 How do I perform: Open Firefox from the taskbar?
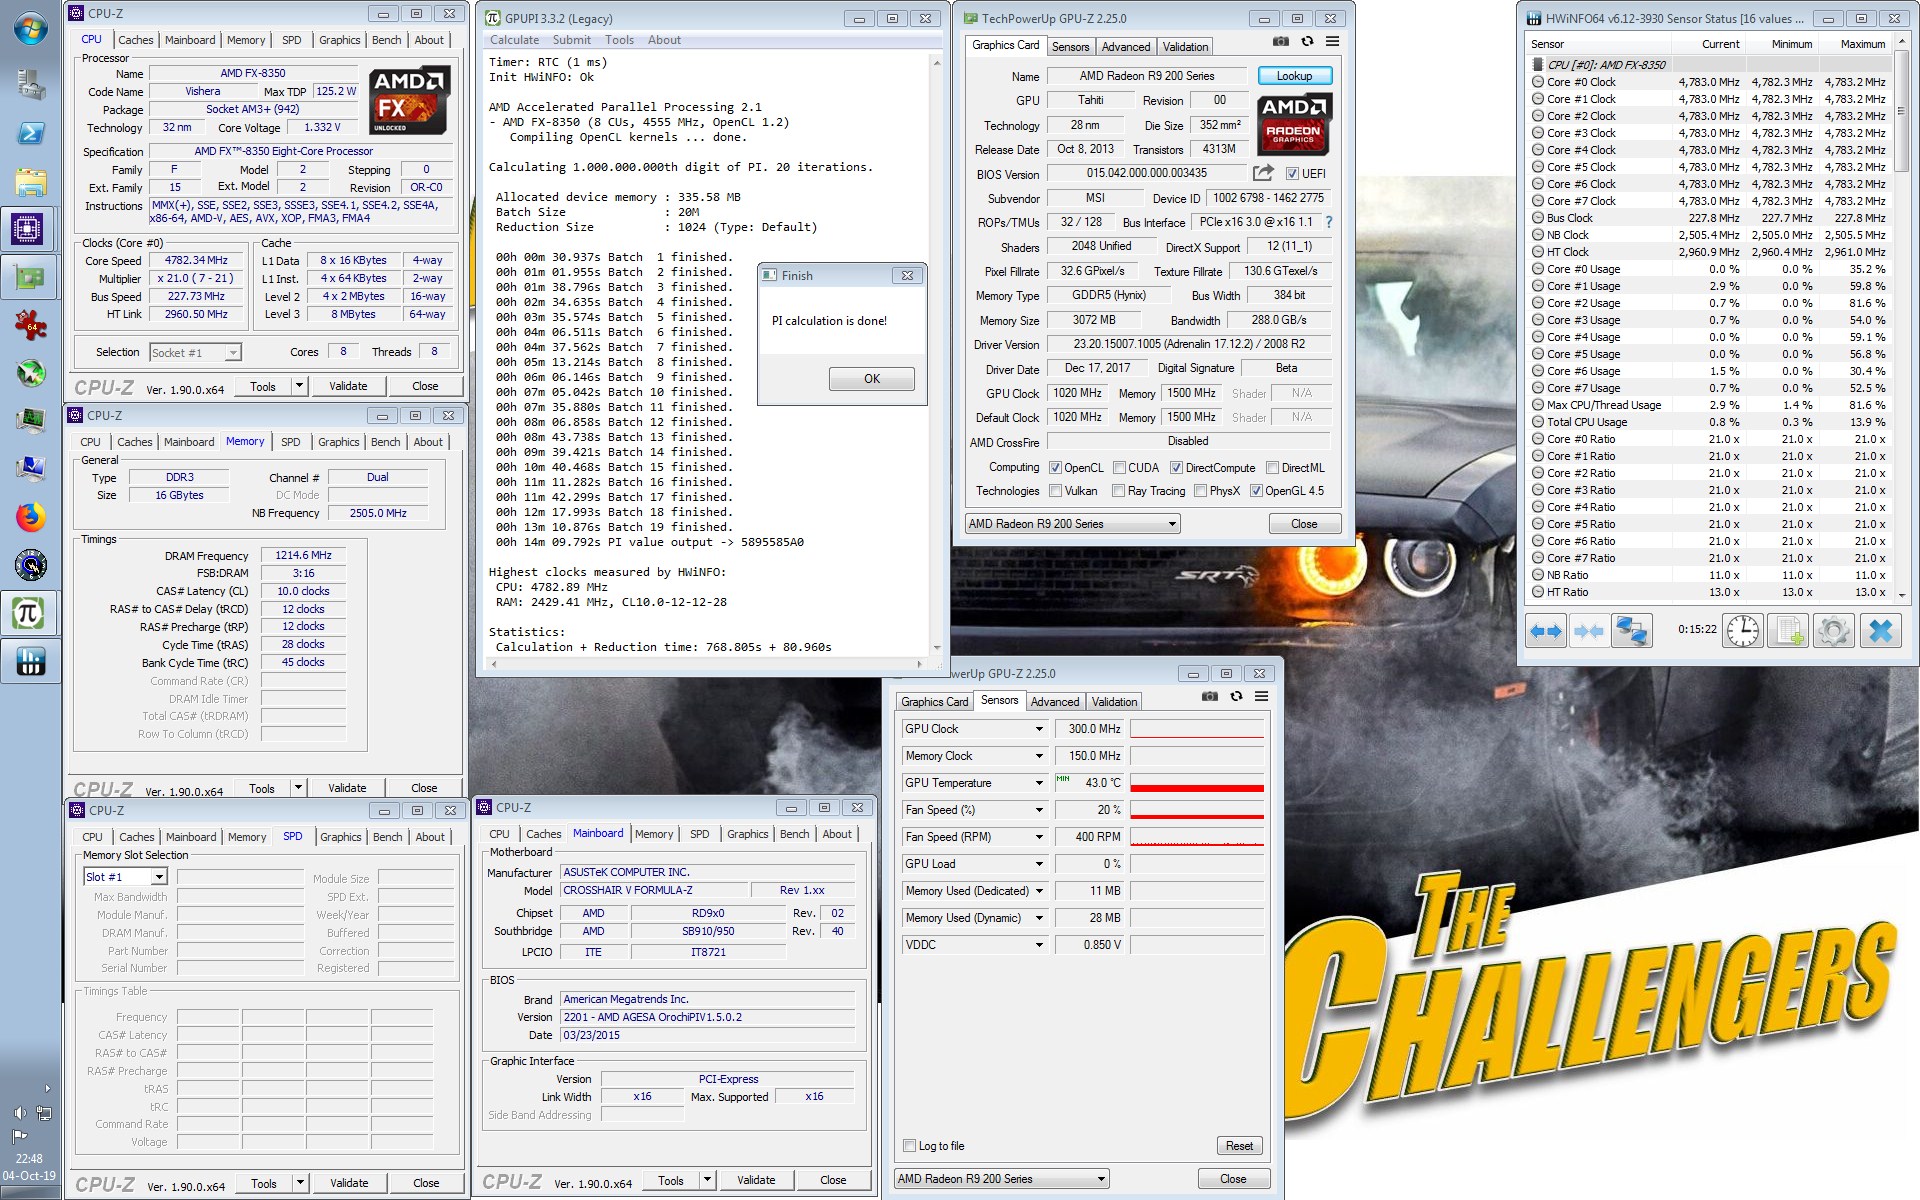coord(30,517)
